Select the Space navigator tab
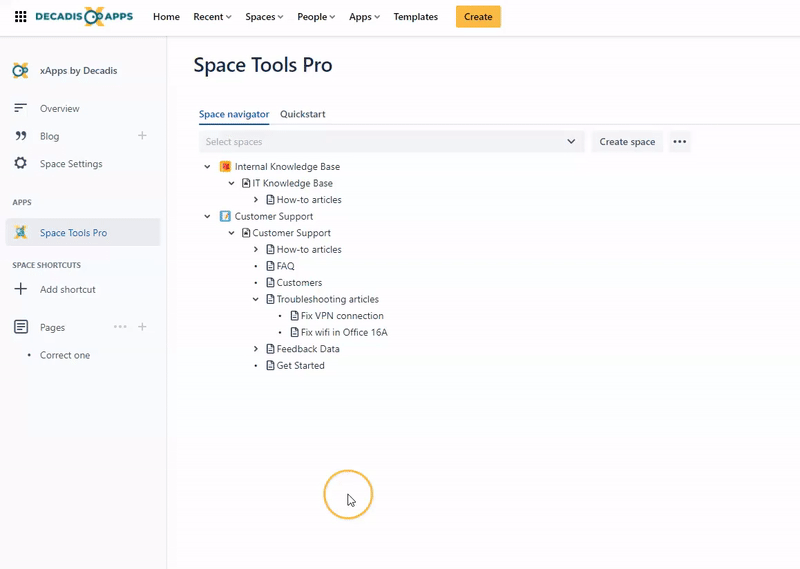The height and width of the screenshot is (569, 800). [234, 114]
